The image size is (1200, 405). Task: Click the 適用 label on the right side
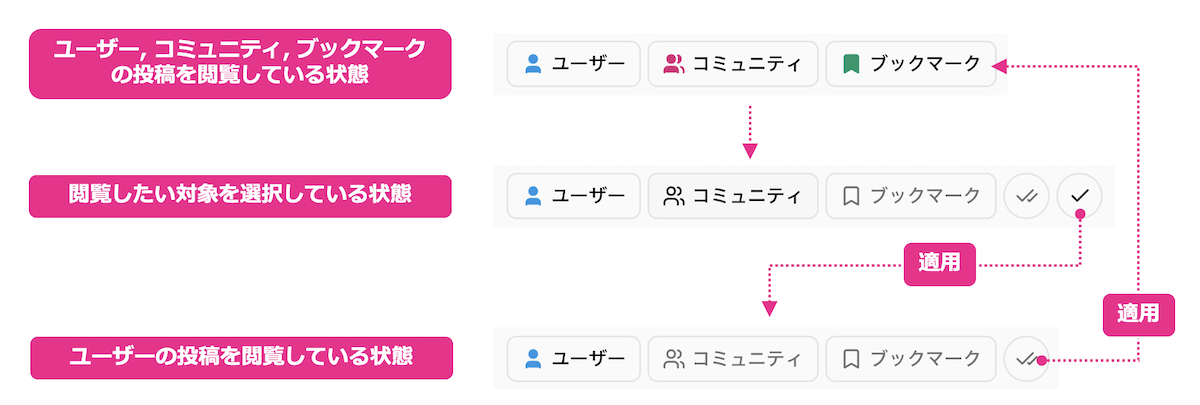pyautogui.click(x=1139, y=313)
